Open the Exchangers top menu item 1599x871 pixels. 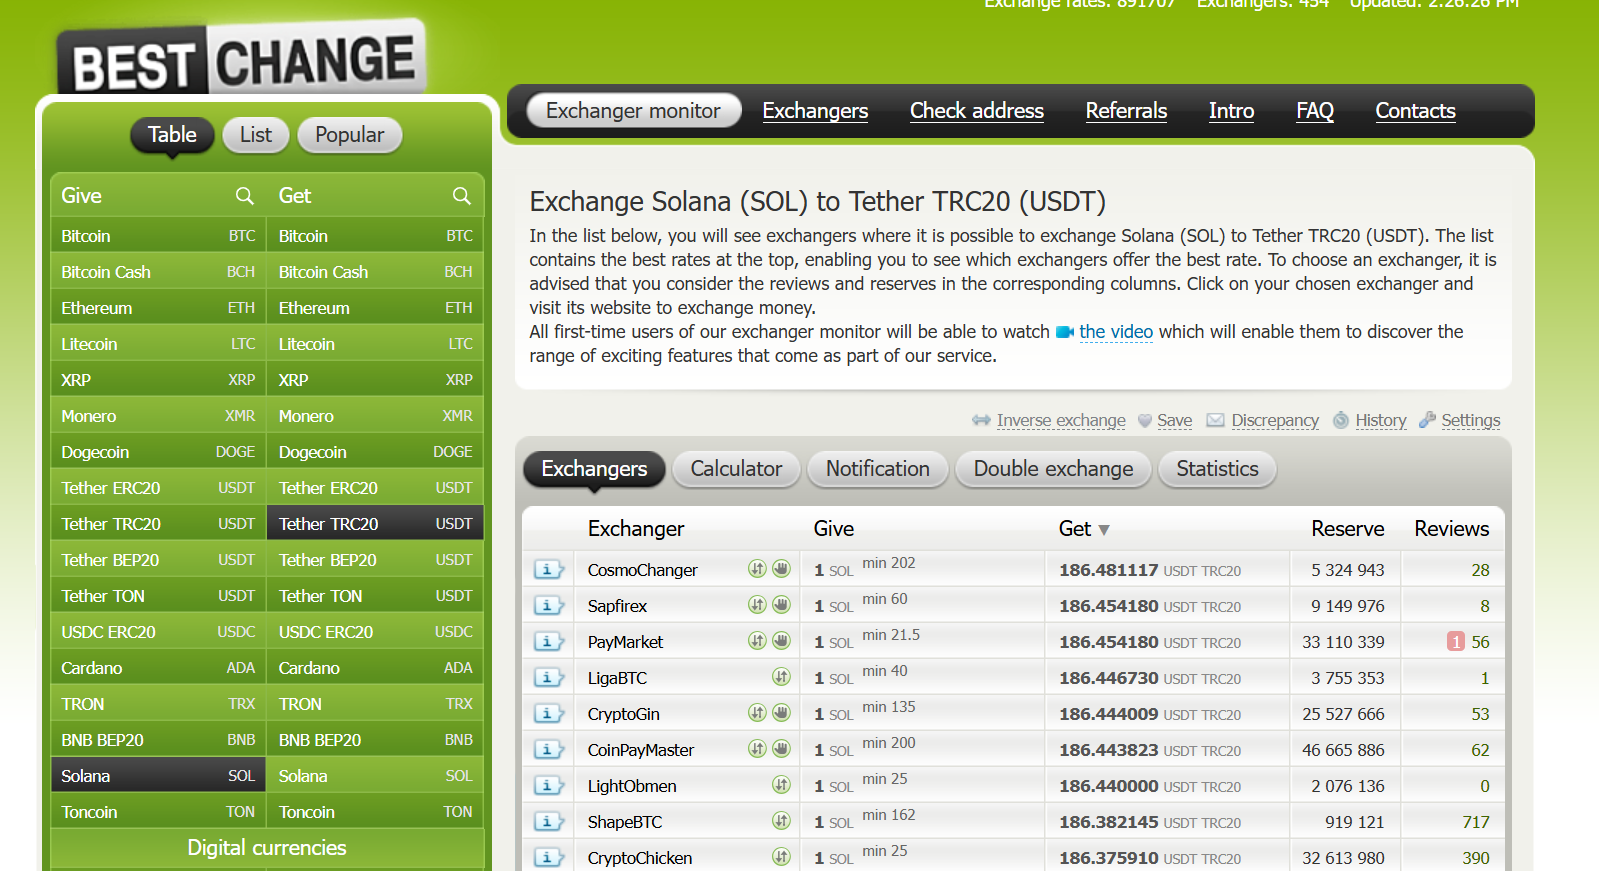[x=815, y=111]
